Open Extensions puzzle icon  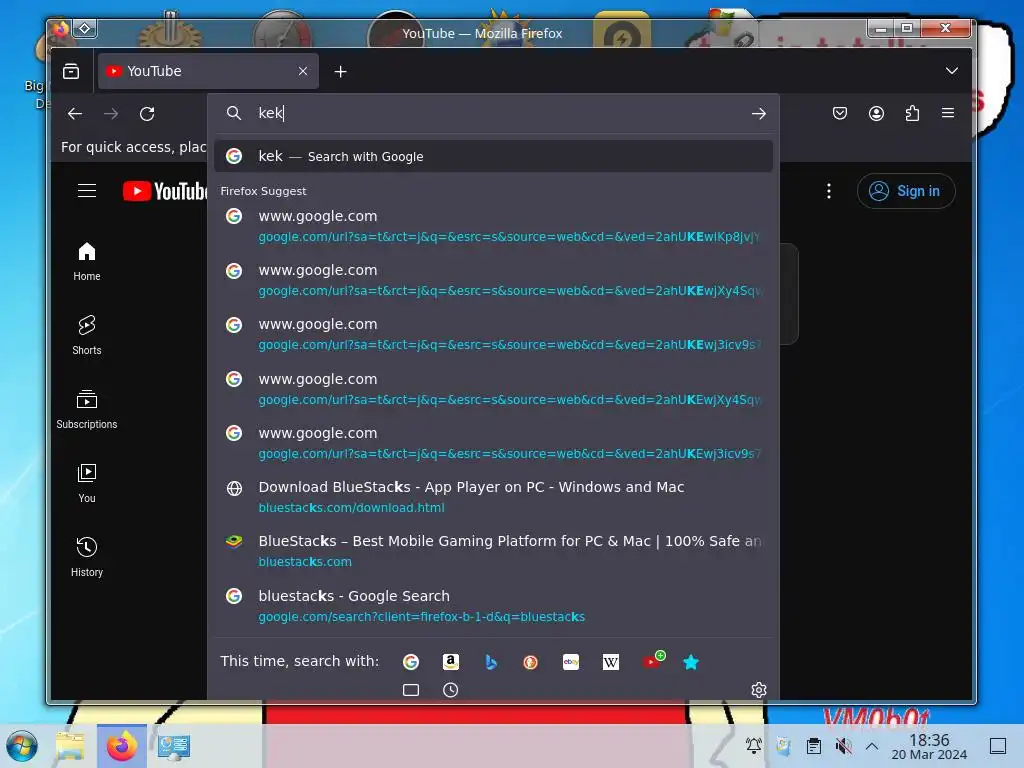(912, 114)
